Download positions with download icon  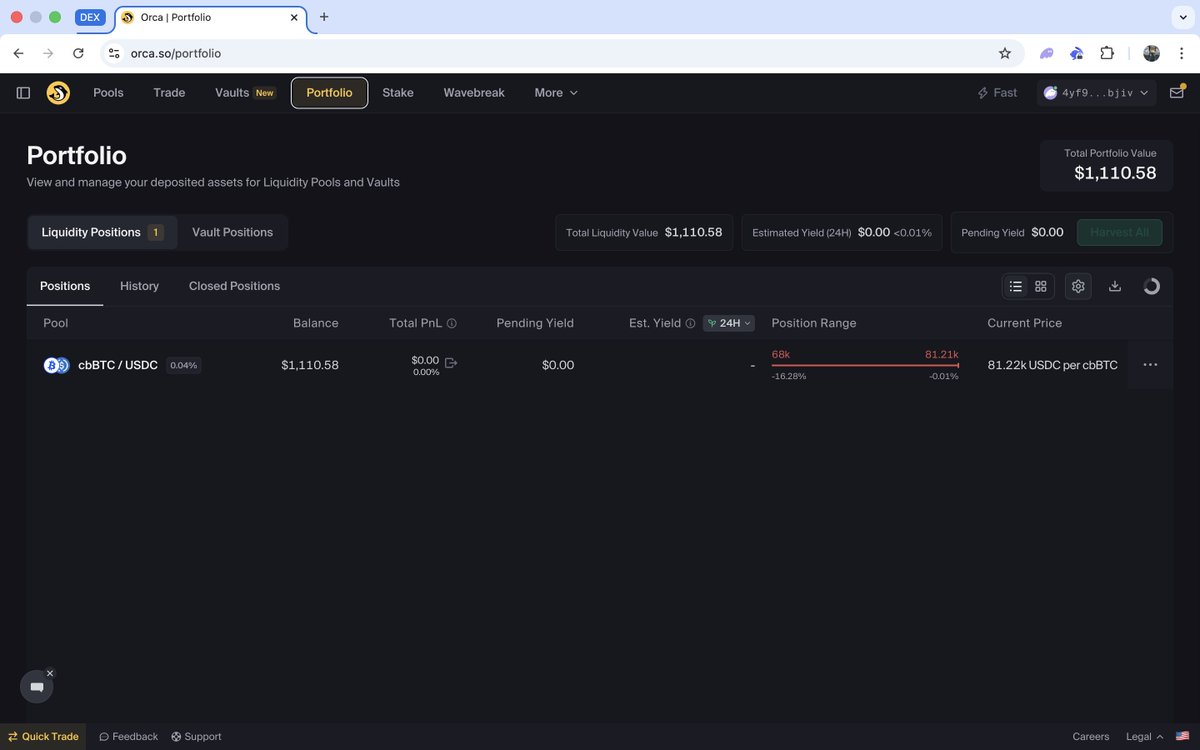point(1115,286)
